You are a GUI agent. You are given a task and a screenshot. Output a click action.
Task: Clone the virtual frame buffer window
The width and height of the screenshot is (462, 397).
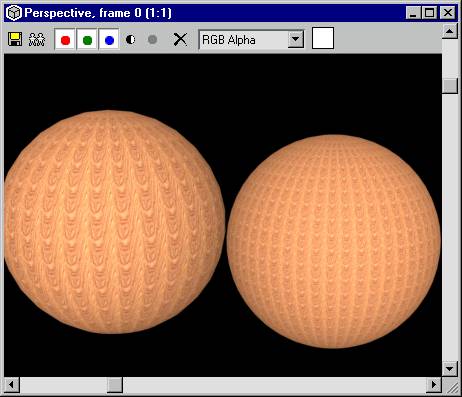pyautogui.click(x=37, y=40)
